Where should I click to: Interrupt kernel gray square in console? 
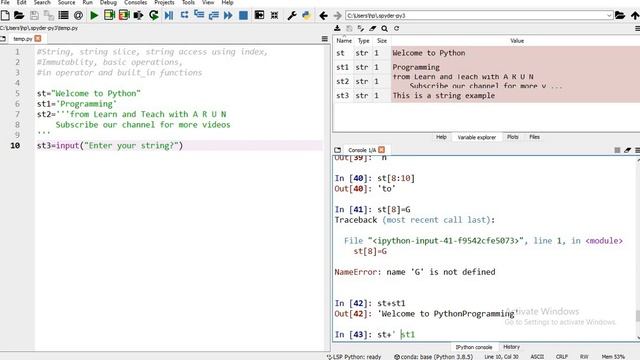(x=617, y=150)
